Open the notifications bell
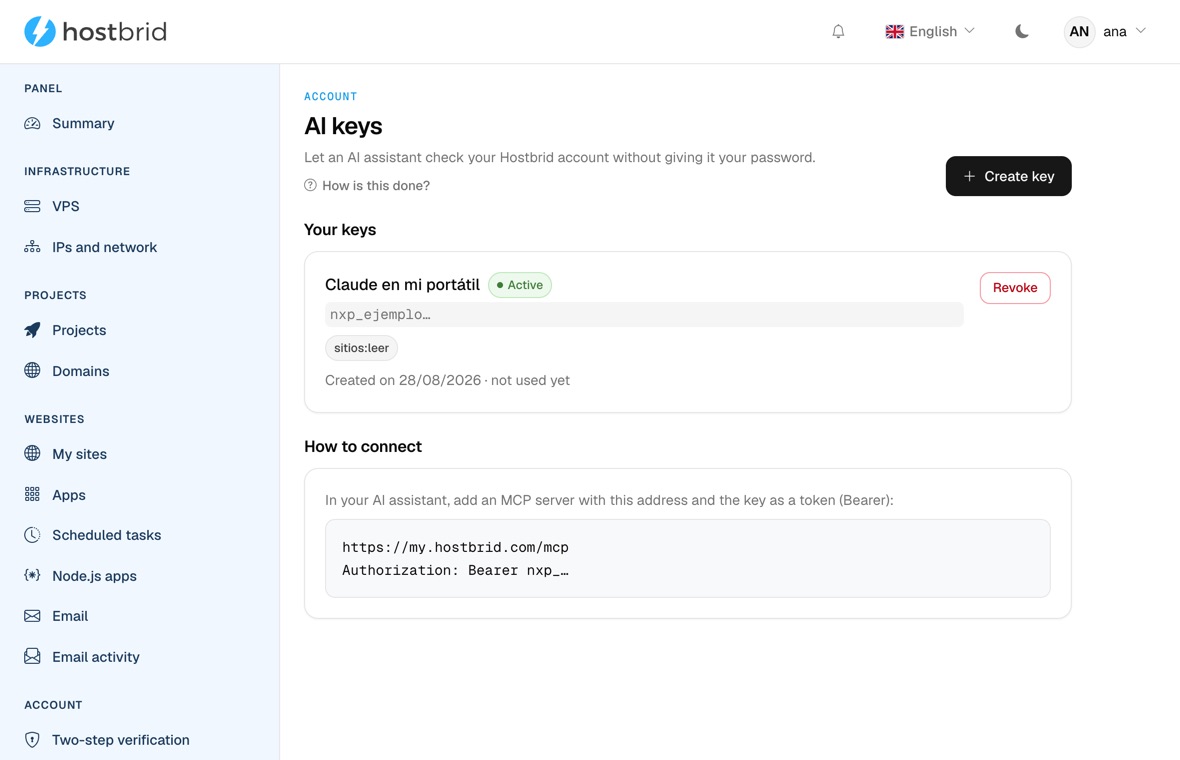 (838, 32)
